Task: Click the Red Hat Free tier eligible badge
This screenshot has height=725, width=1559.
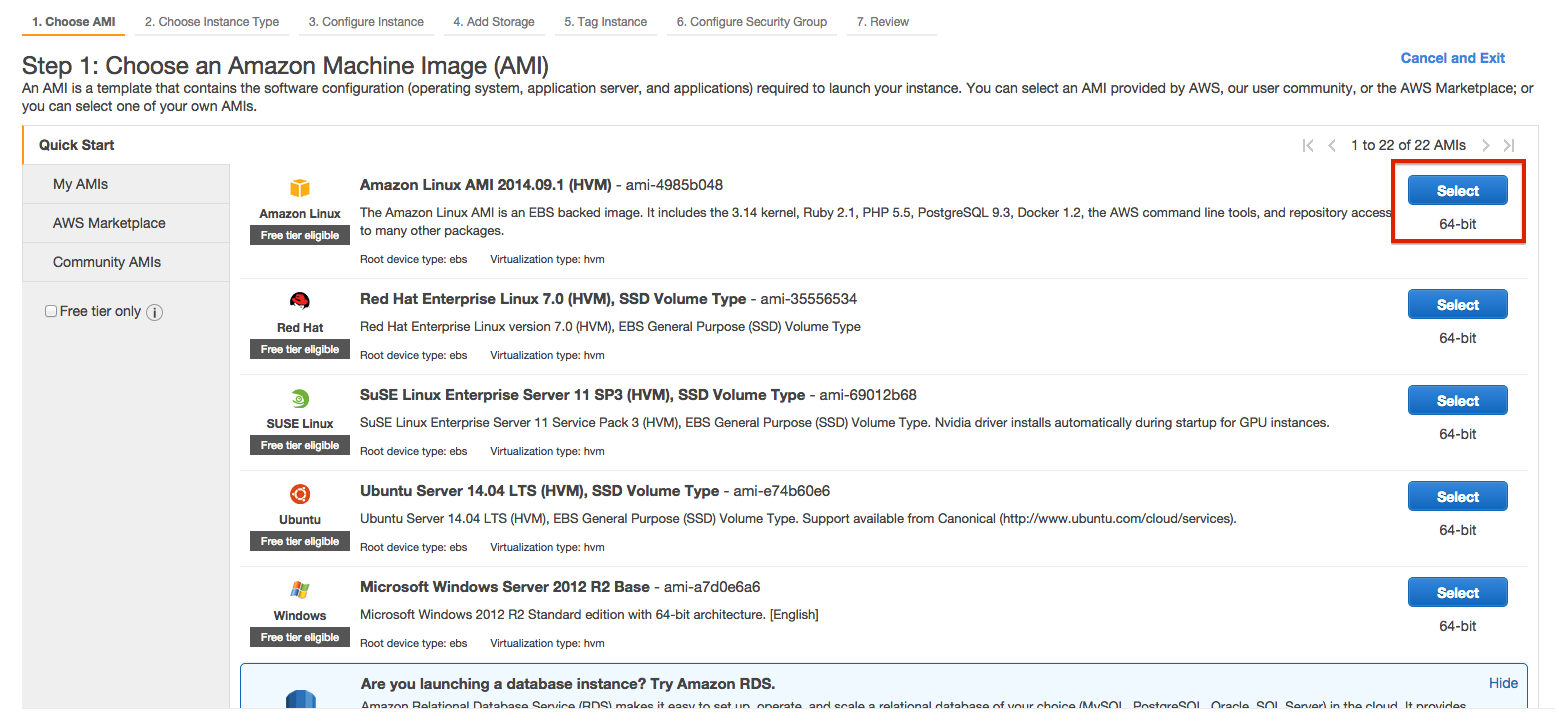Action: tap(300, 349)
